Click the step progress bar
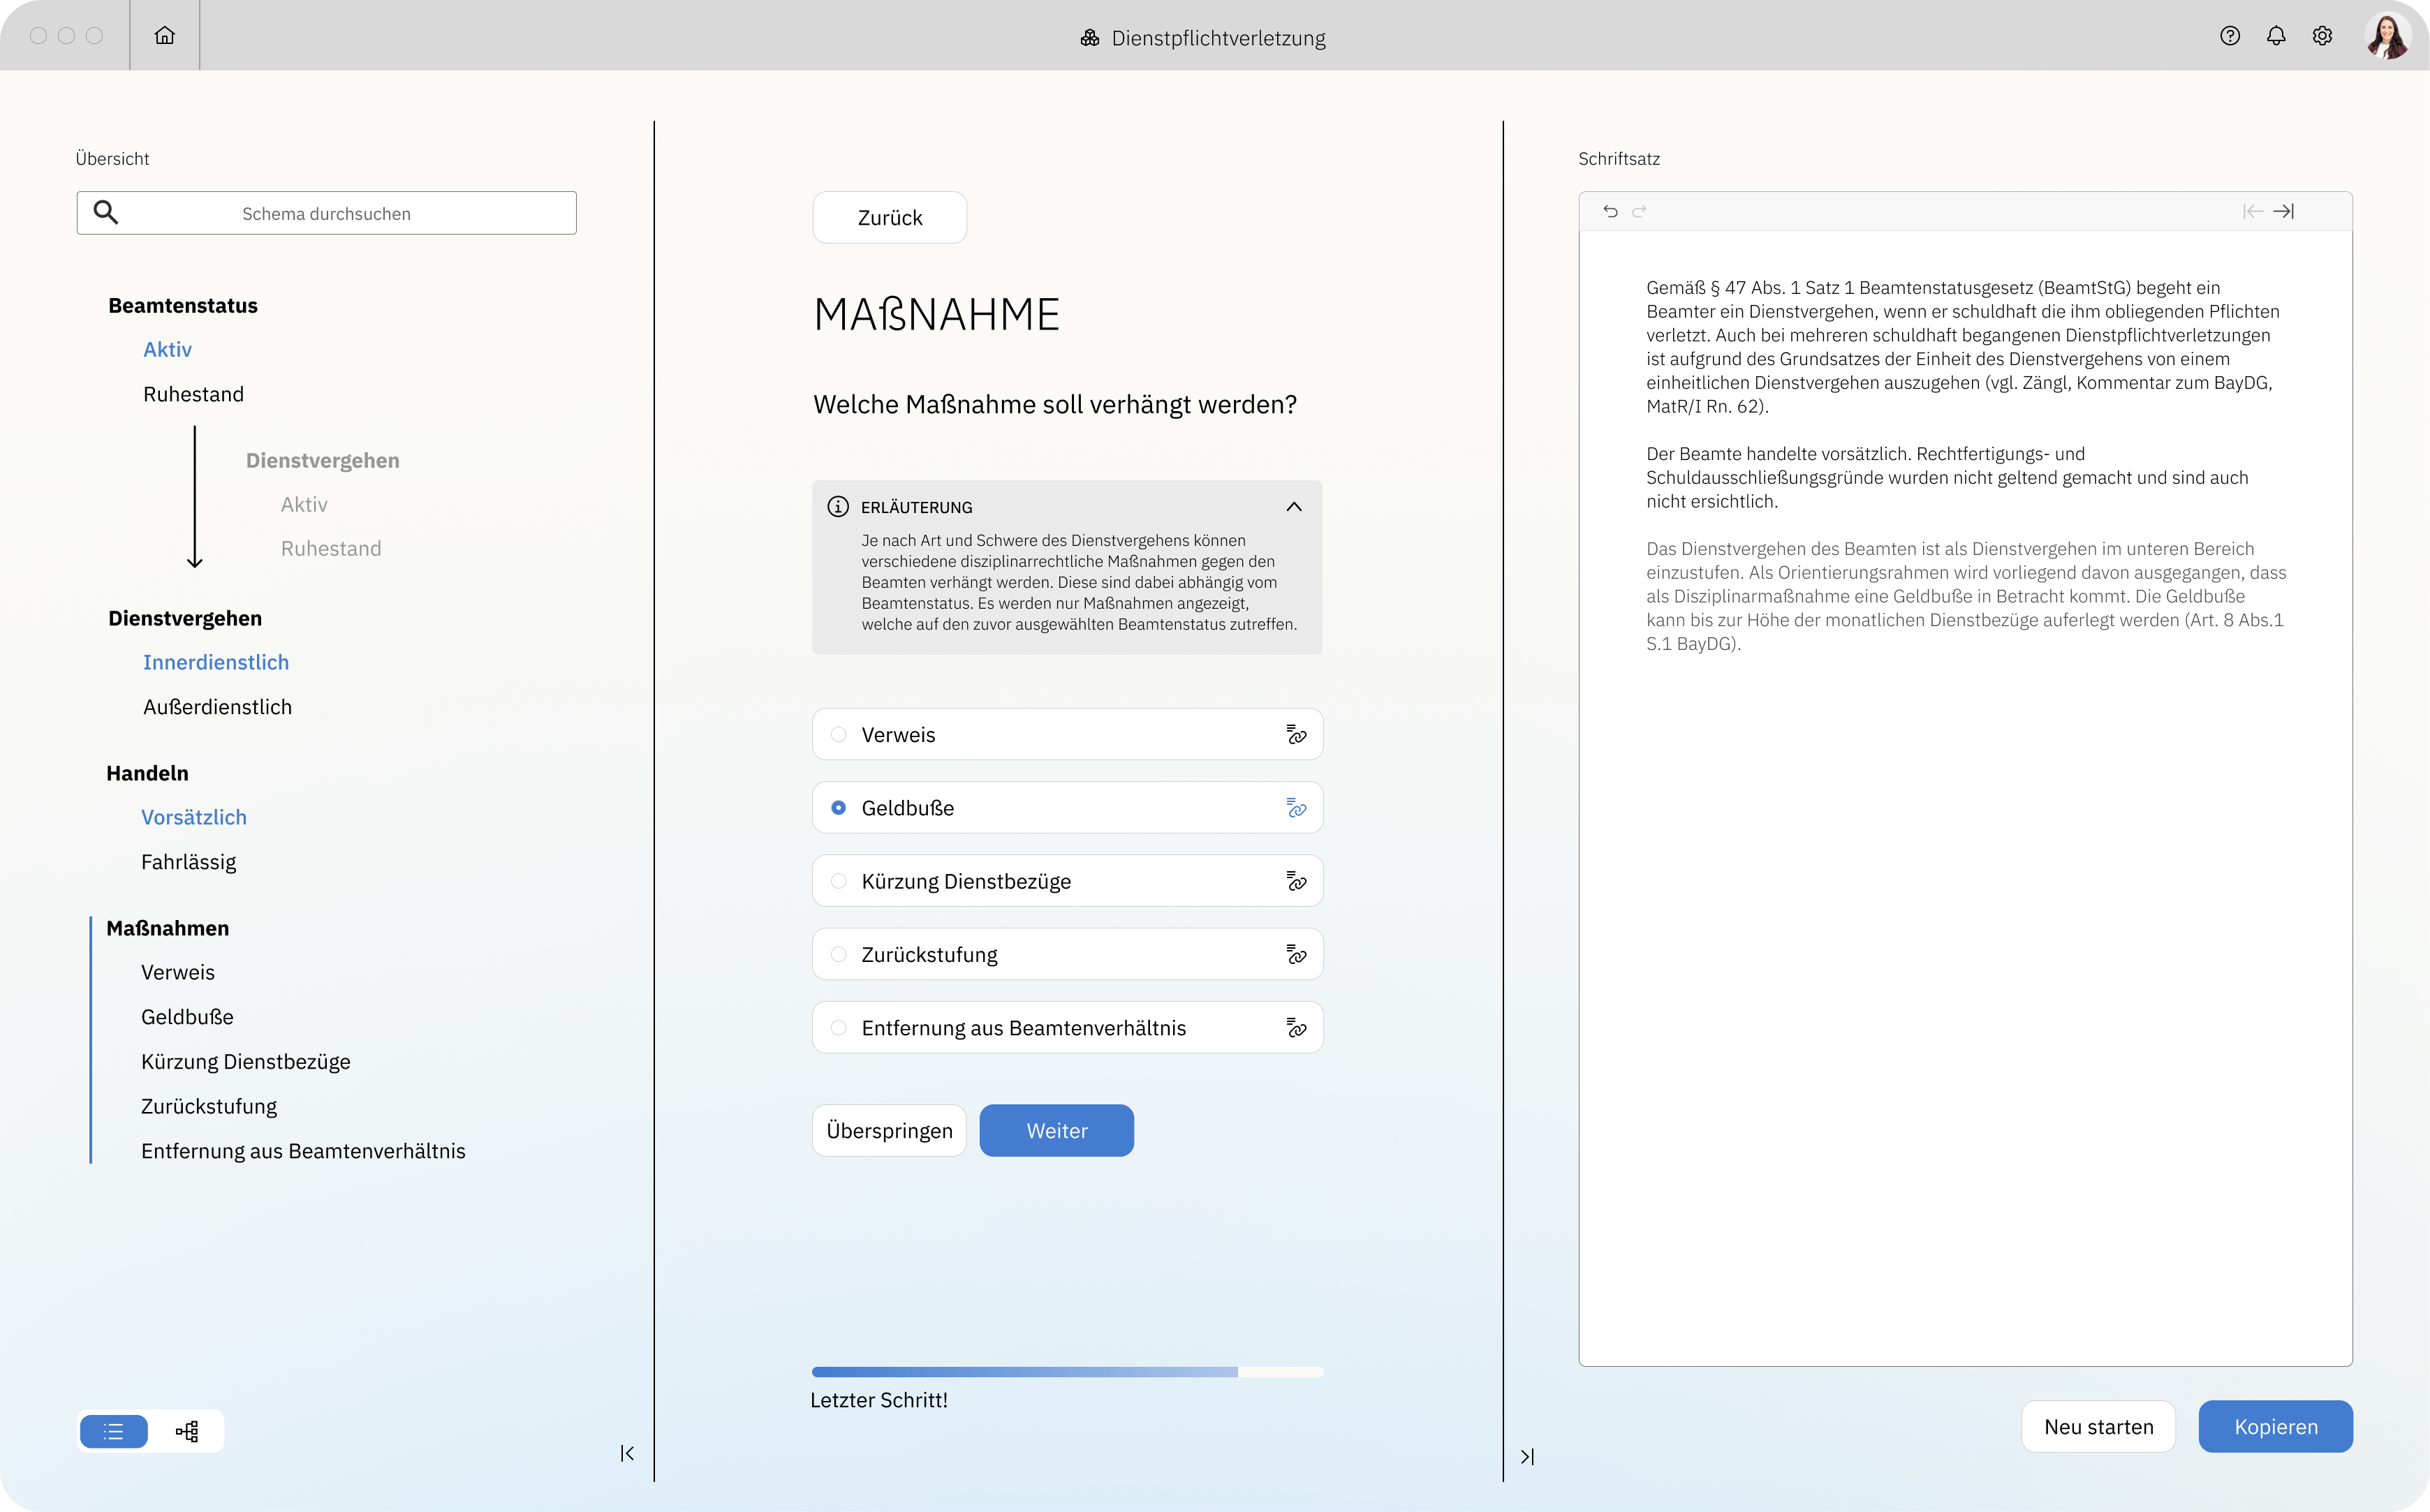The width and height of the screenshot is (2430, 1512). (x=1067, y=1372)
